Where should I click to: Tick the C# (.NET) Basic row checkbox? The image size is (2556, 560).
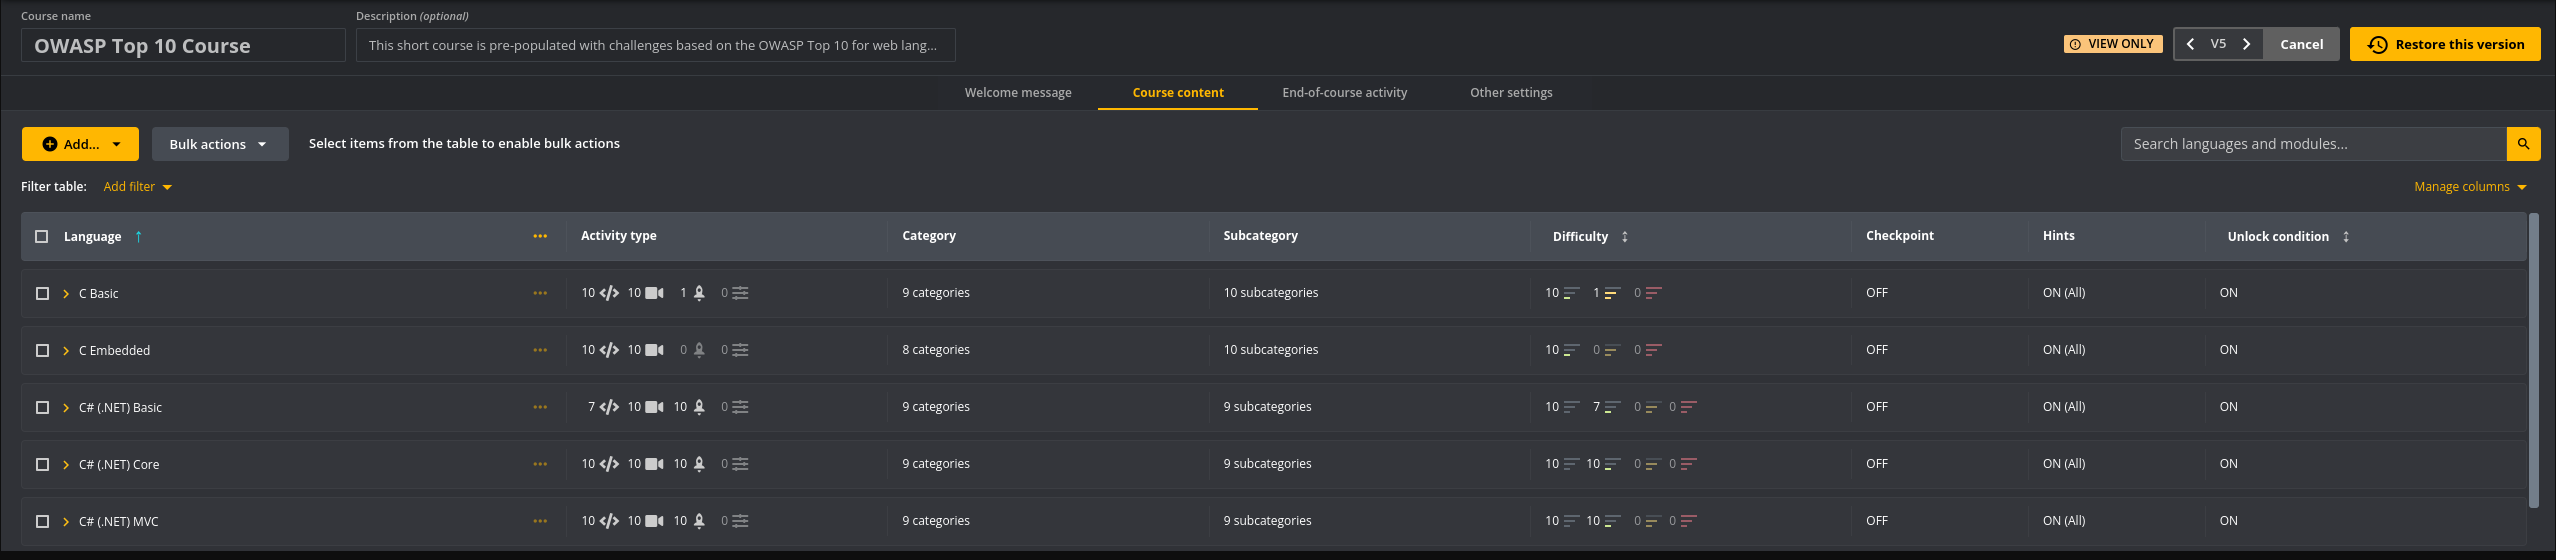click(x=42, y=408)
